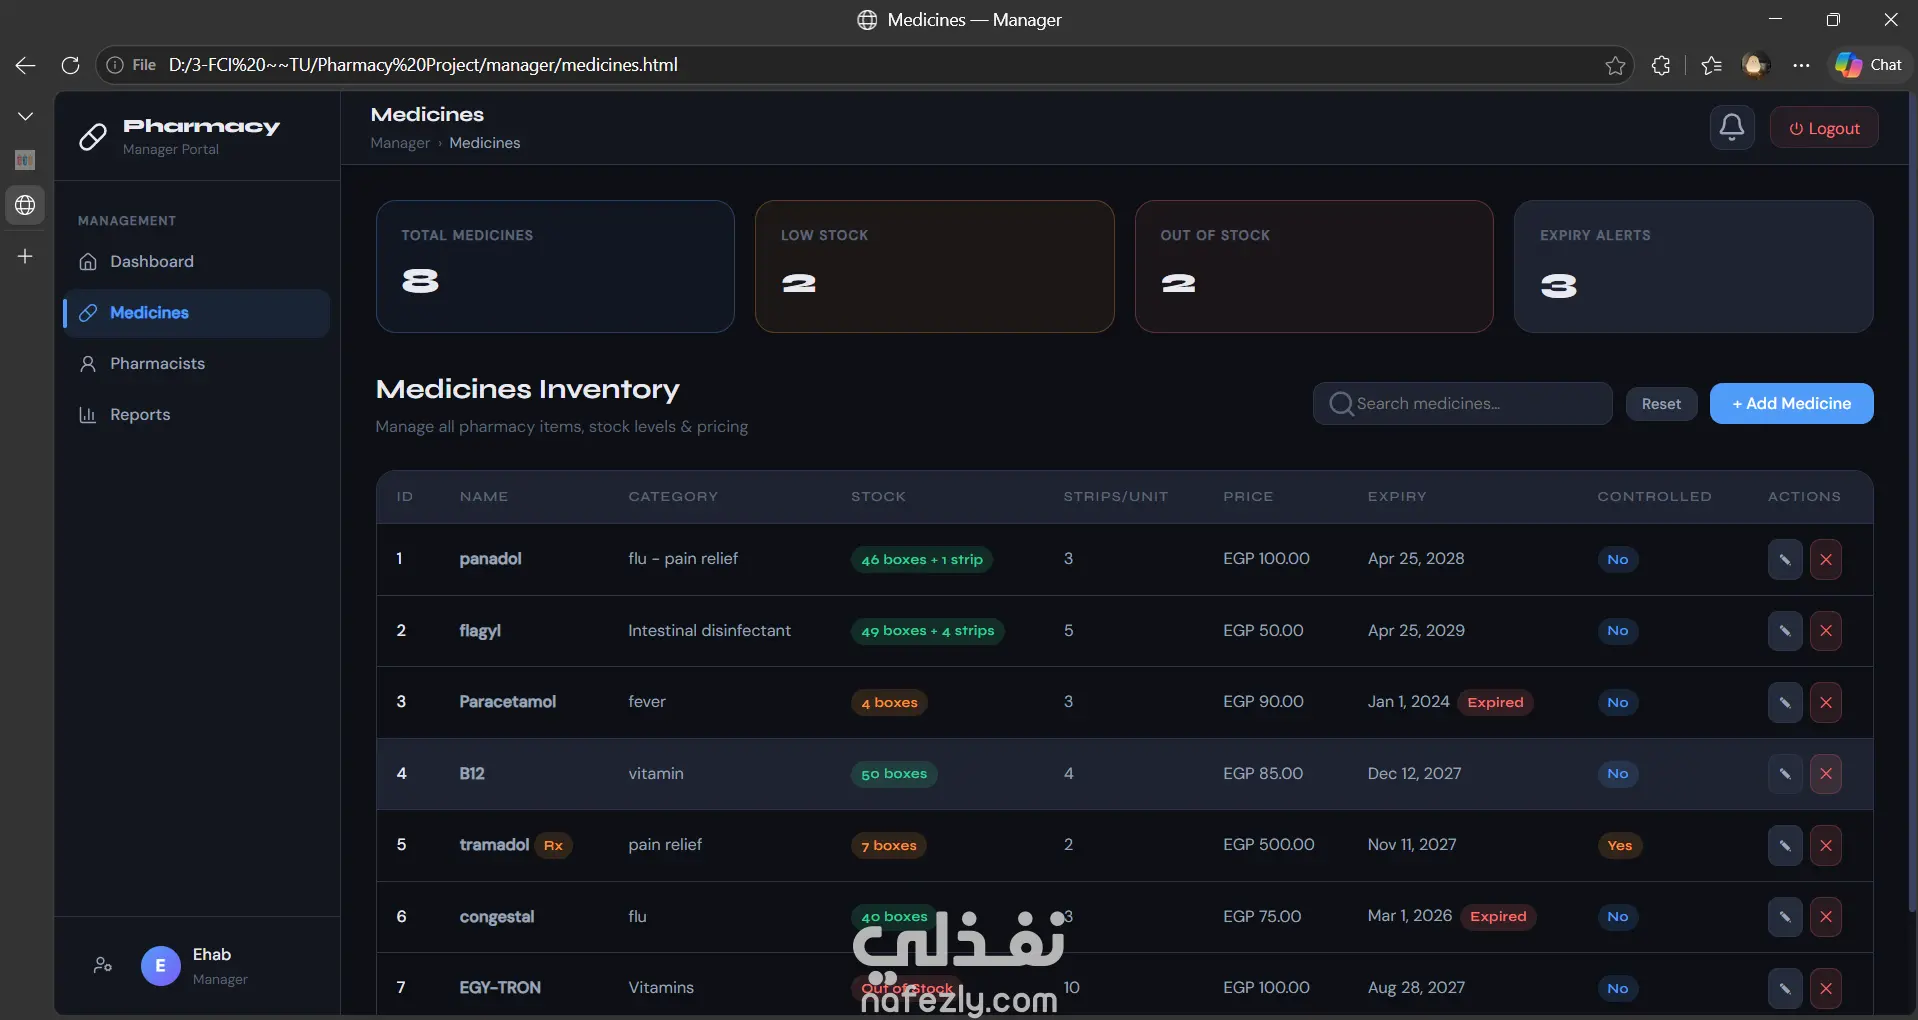1918x1020 pixels.
Task: Open the Expiry Alerts card
Action: click(1693, 267)
